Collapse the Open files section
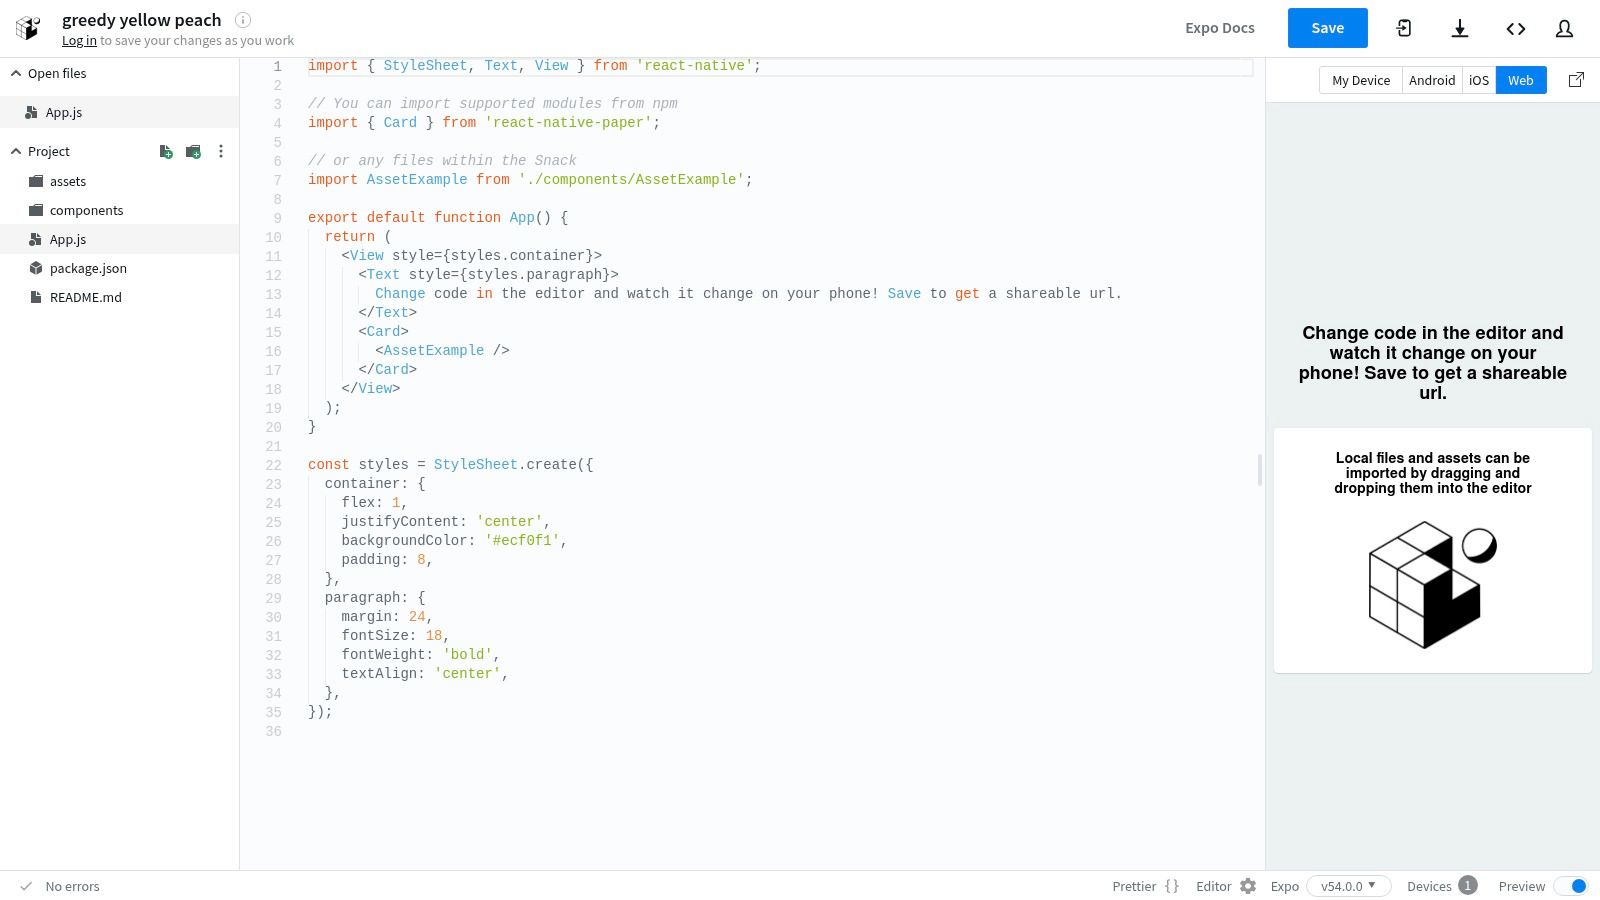 tap(16, 73)
